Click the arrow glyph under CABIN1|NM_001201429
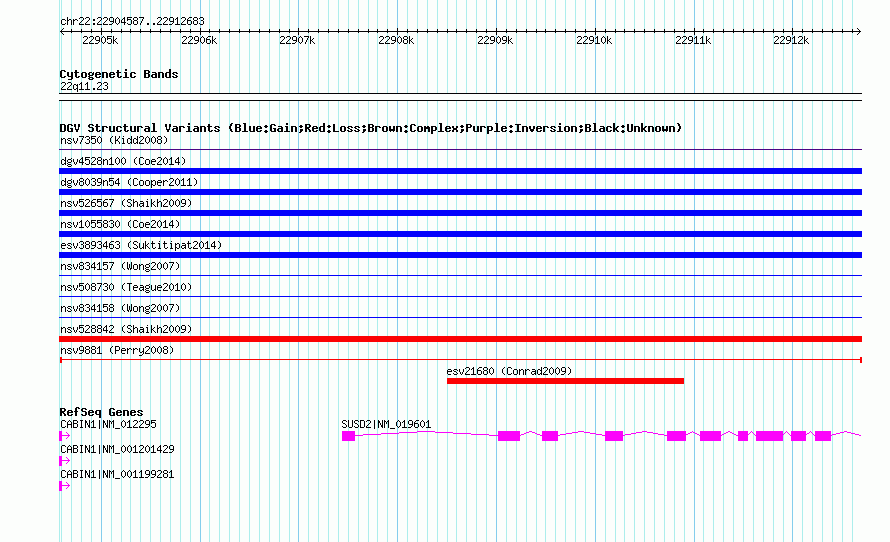This screenshot has width=890, height=542. click(x=65, y=461)
